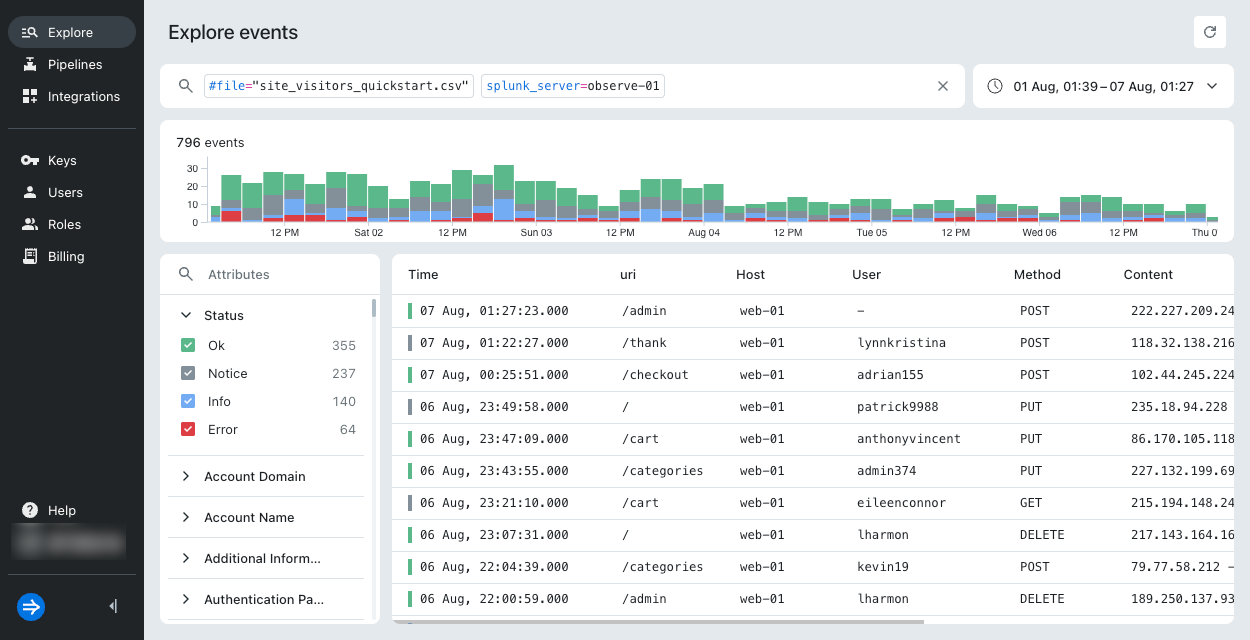
Task: Sort by the Time column header
Action: point(423,274)
